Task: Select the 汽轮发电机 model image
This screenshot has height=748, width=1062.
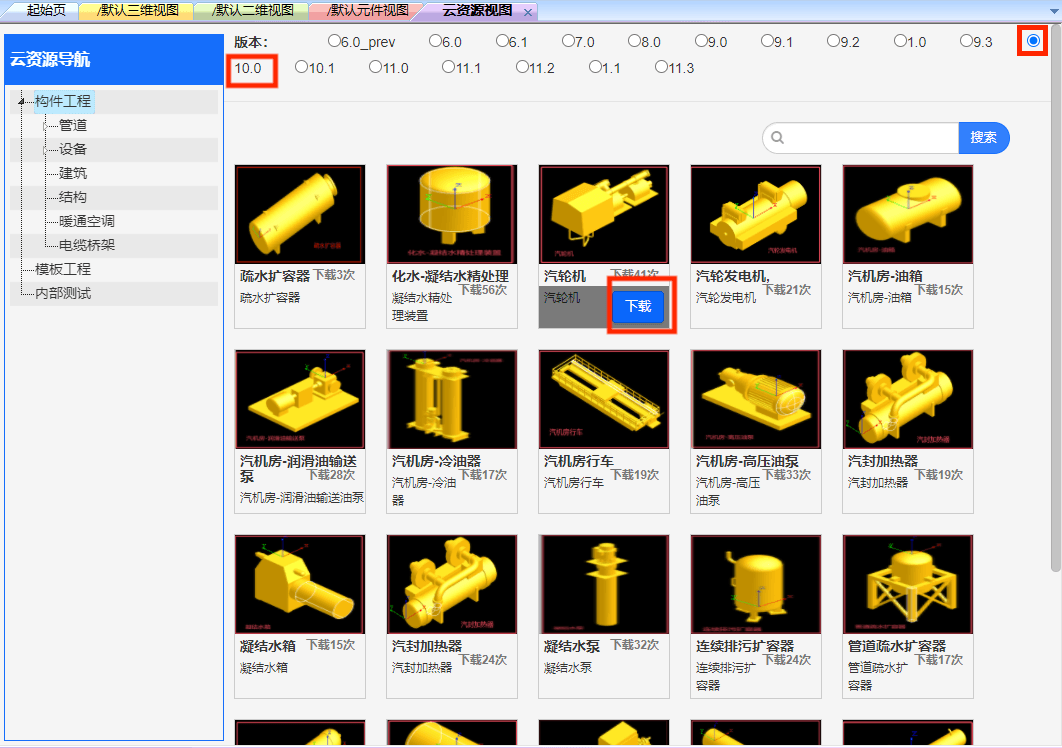Action: (755, 214)
